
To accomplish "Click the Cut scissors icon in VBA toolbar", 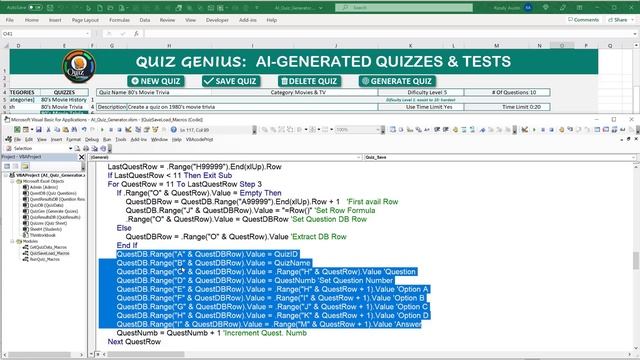I will point(48,129).
